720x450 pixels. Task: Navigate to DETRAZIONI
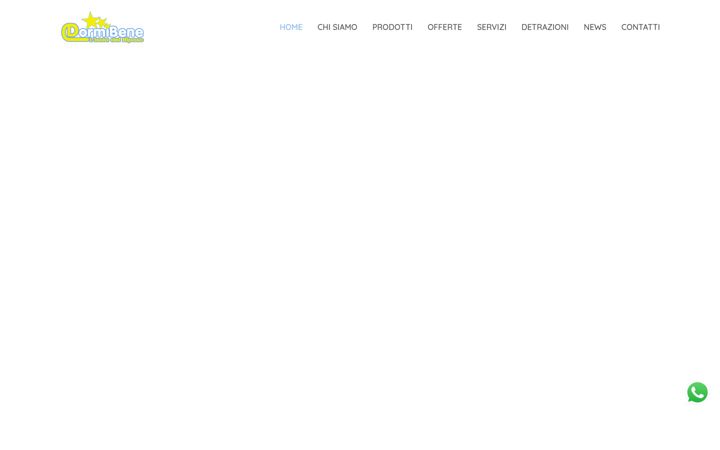pyautogui.click(x=545, y=27)
